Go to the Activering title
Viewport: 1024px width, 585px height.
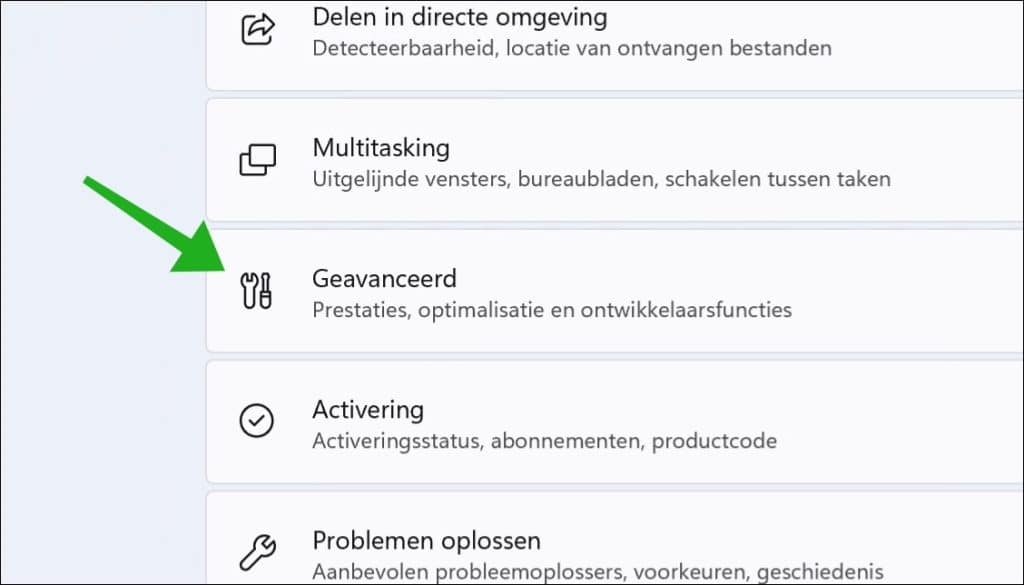point(368,410)
